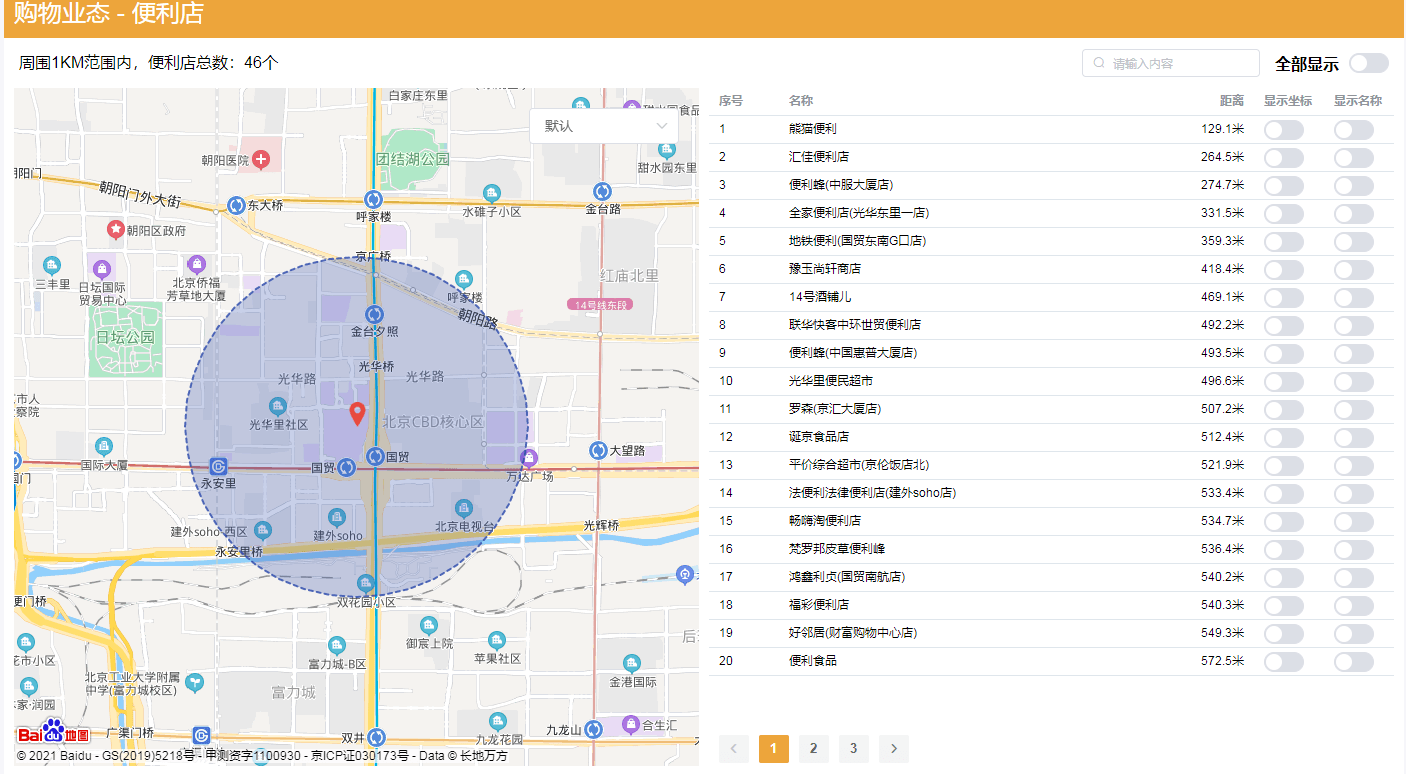This screenshot has width=1406, height=774.
Task: Click the 朝阳区政府 red star icon
Action: pyautogui.click(x=116, y=230)
